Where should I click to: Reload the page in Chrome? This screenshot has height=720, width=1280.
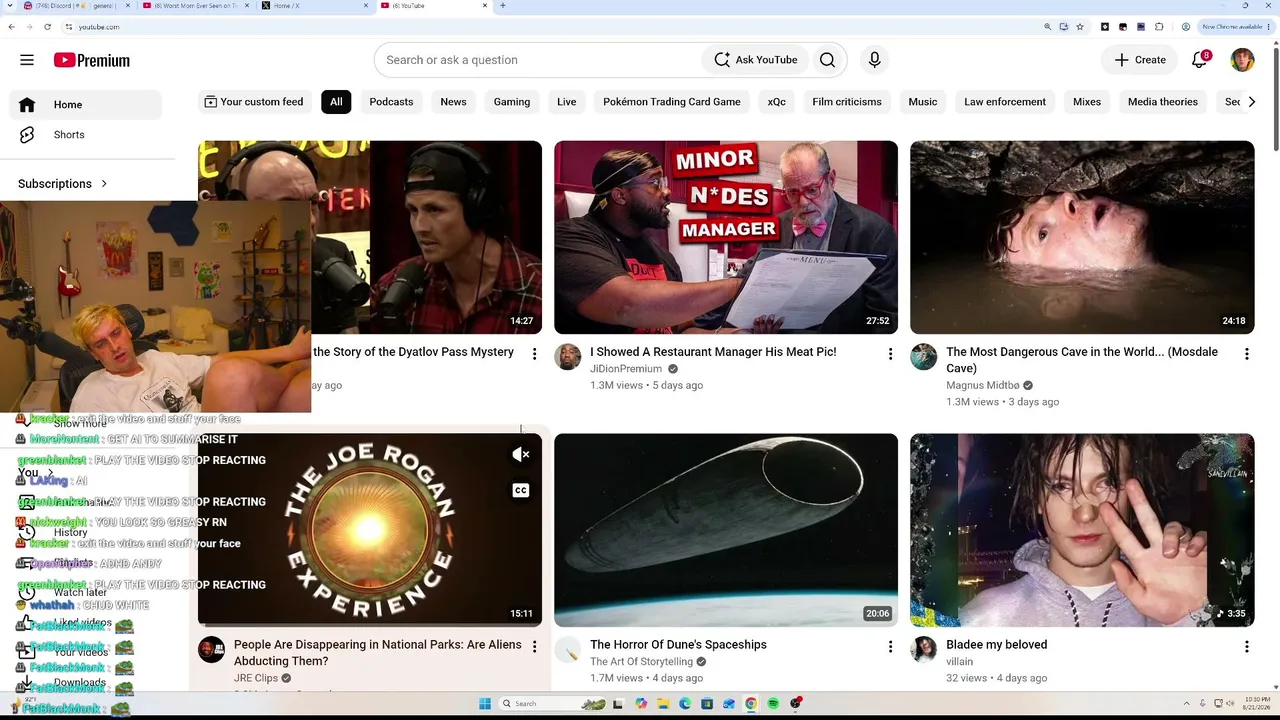click(47, 27)
